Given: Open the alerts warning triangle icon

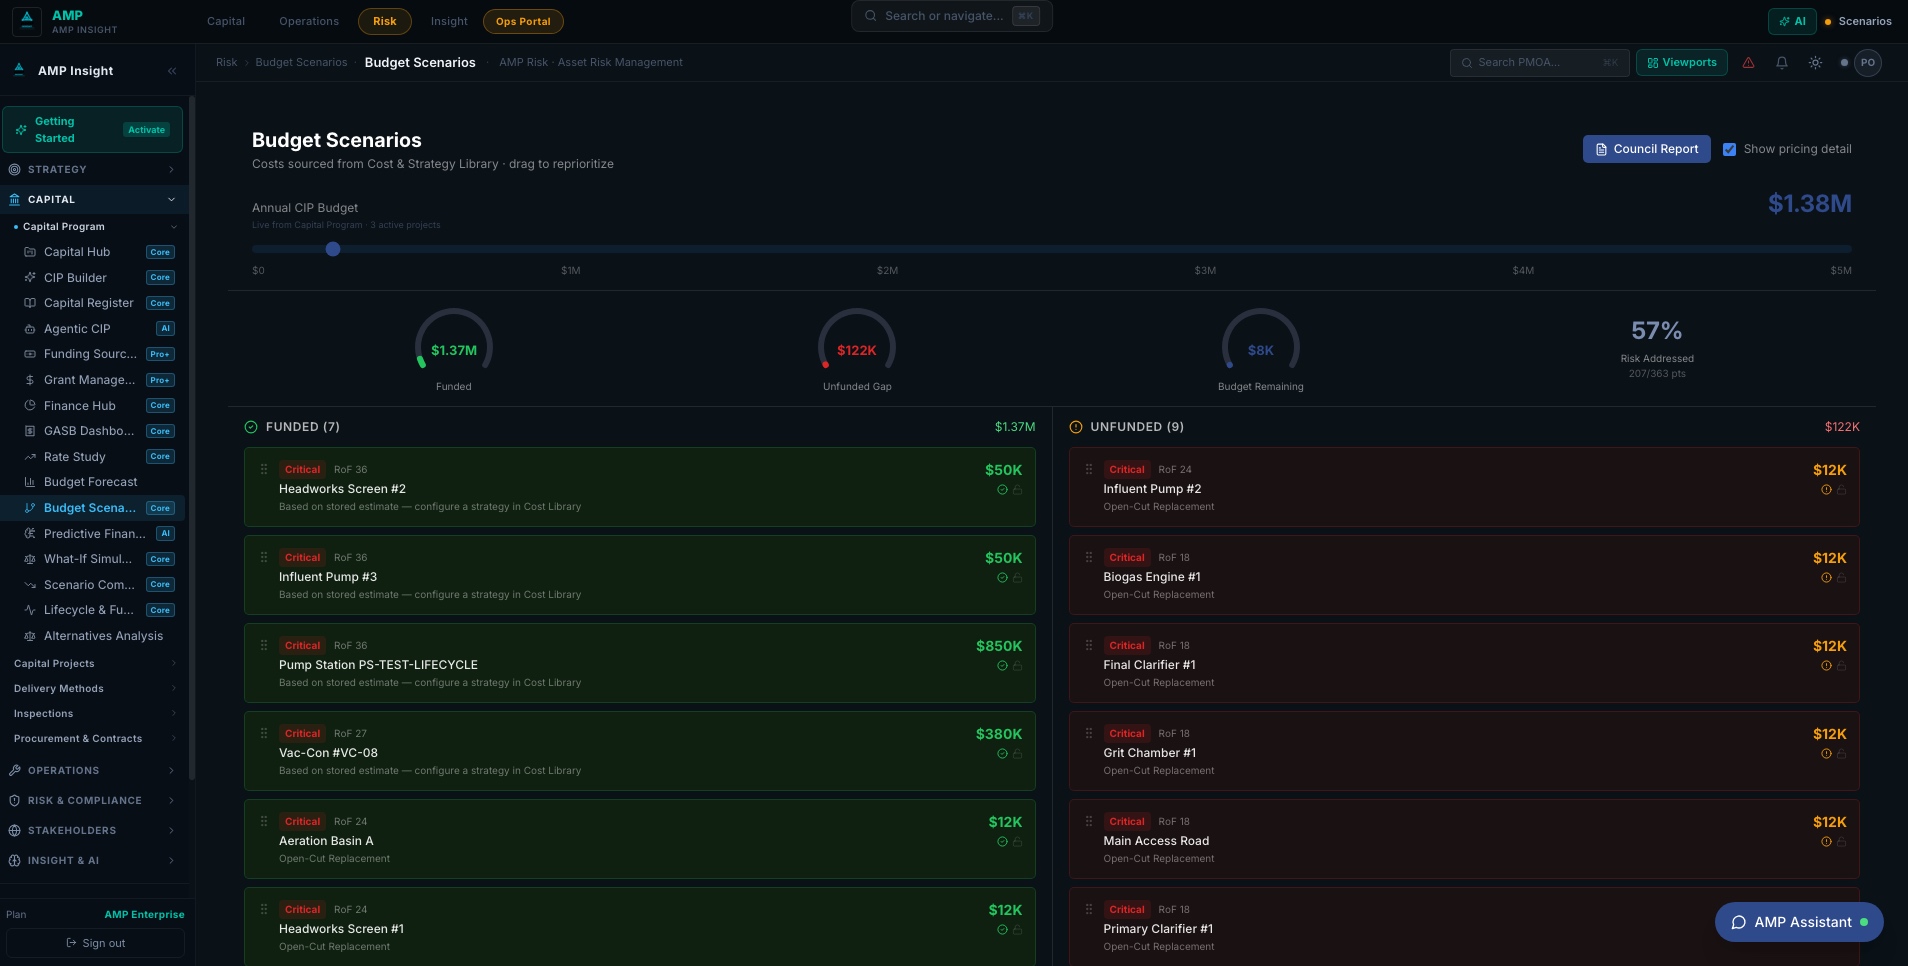Looking at the screenshot, I should tap(1748, 62).
